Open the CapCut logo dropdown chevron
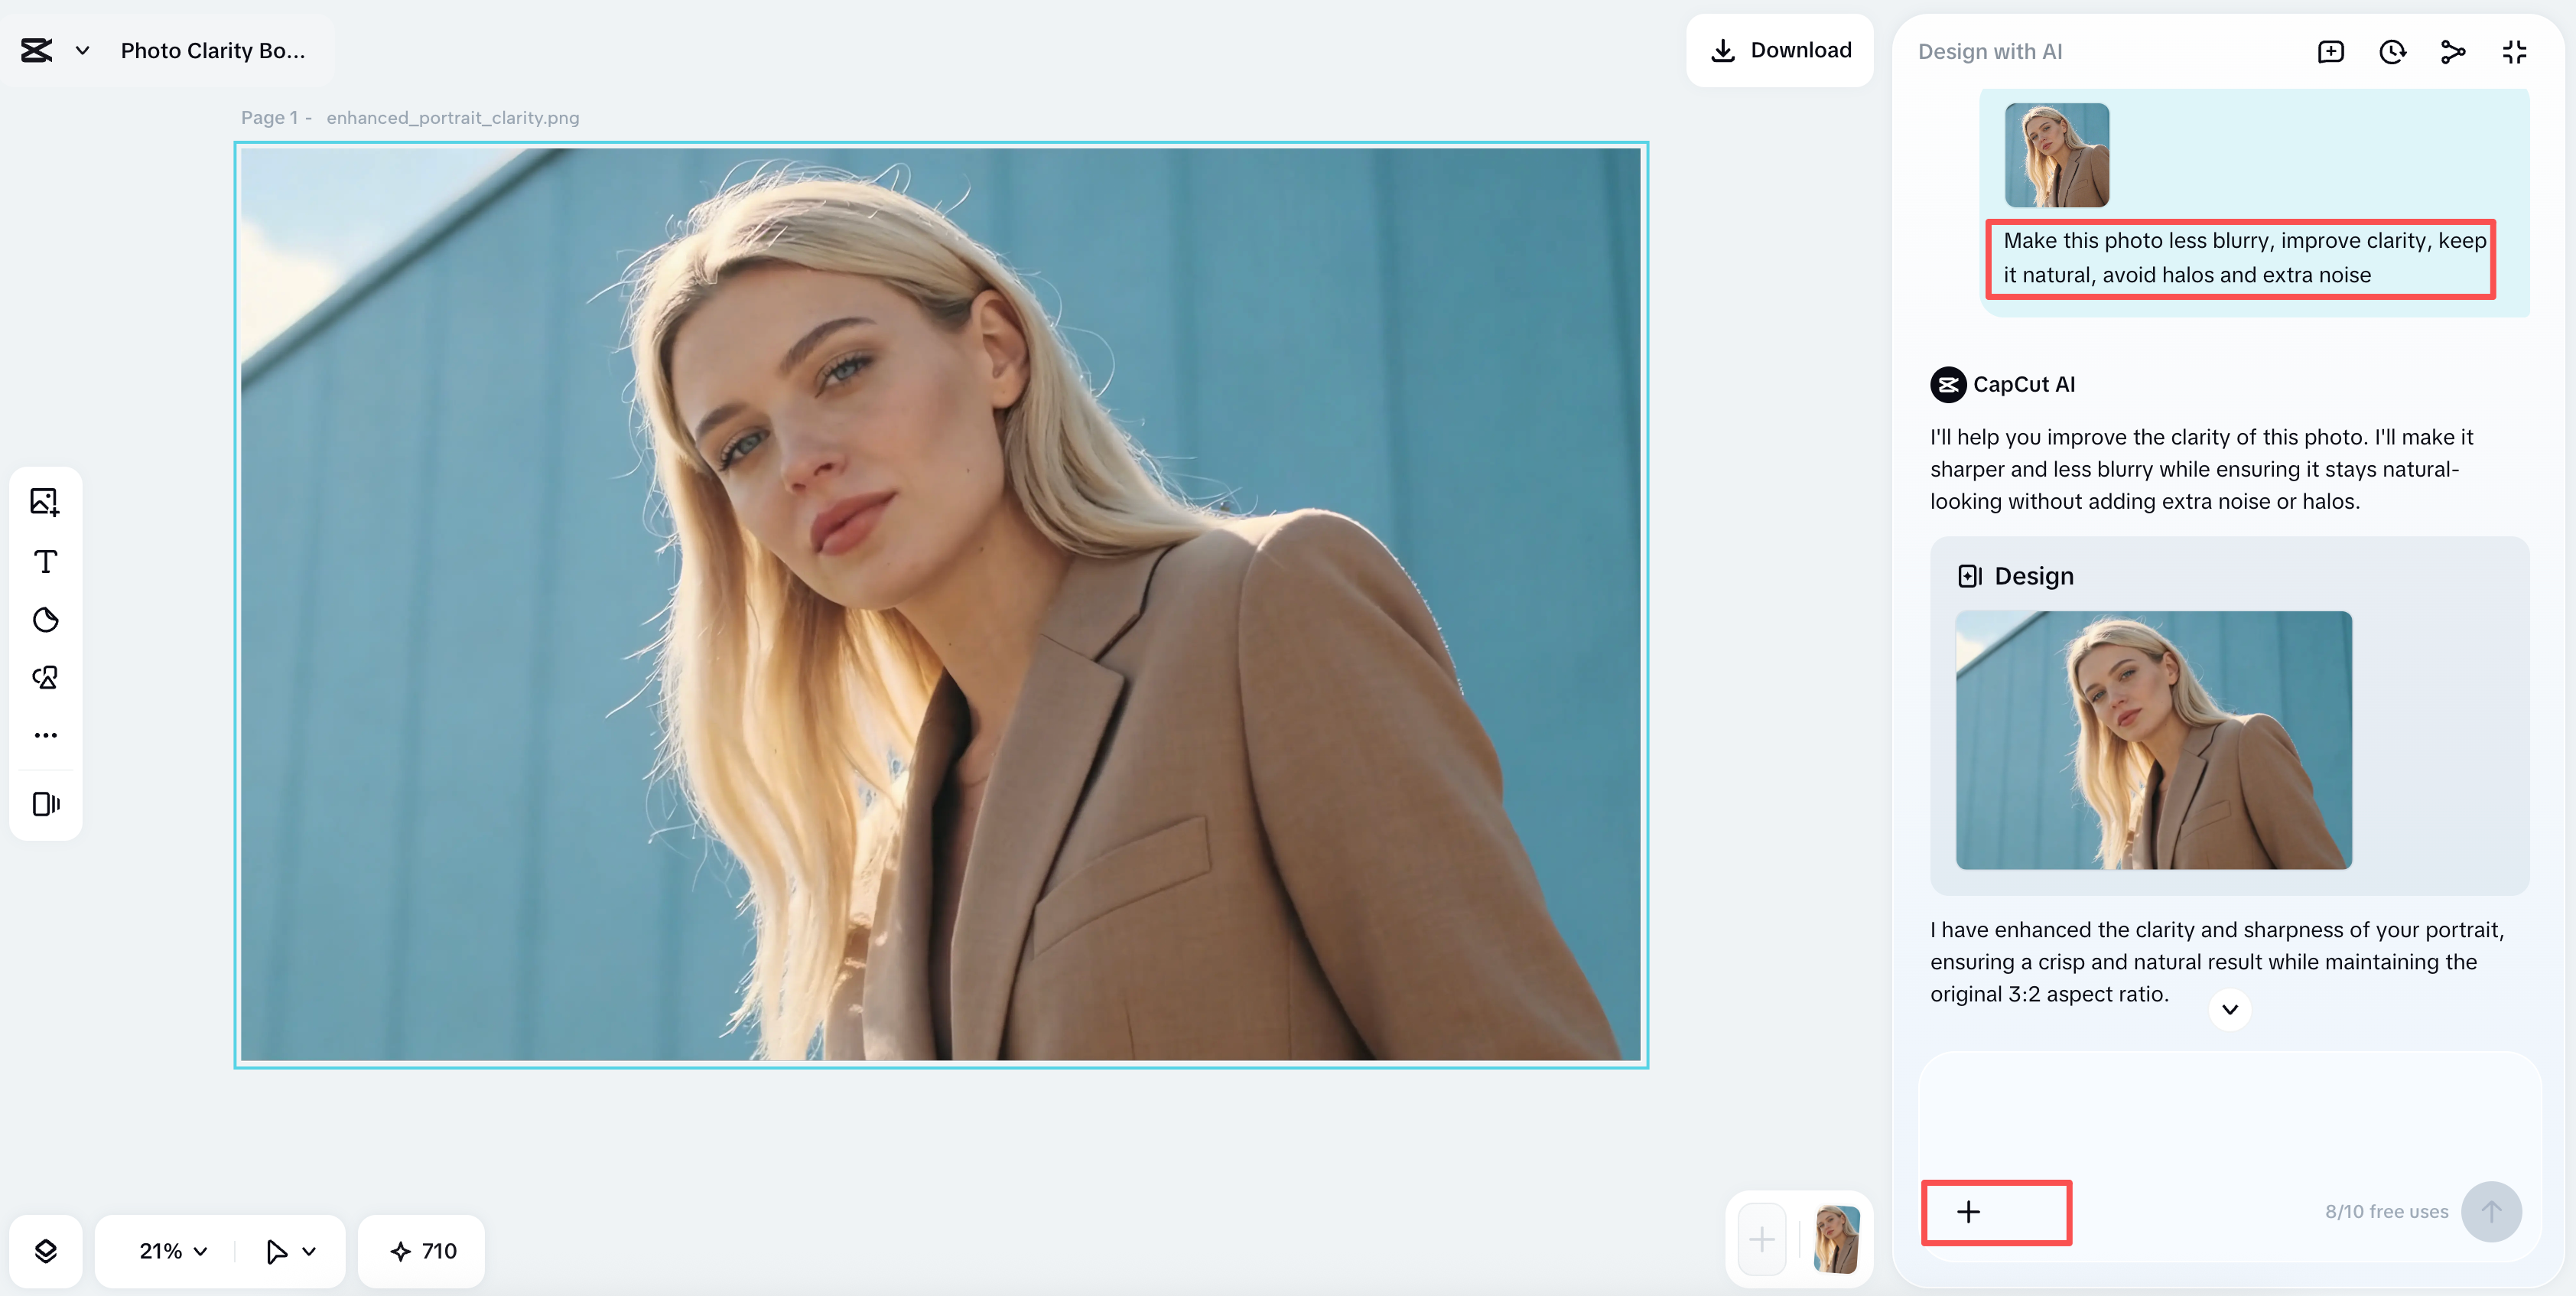Image resolution: width=2576 pixels, height=1296 pixels. point(83,50)
